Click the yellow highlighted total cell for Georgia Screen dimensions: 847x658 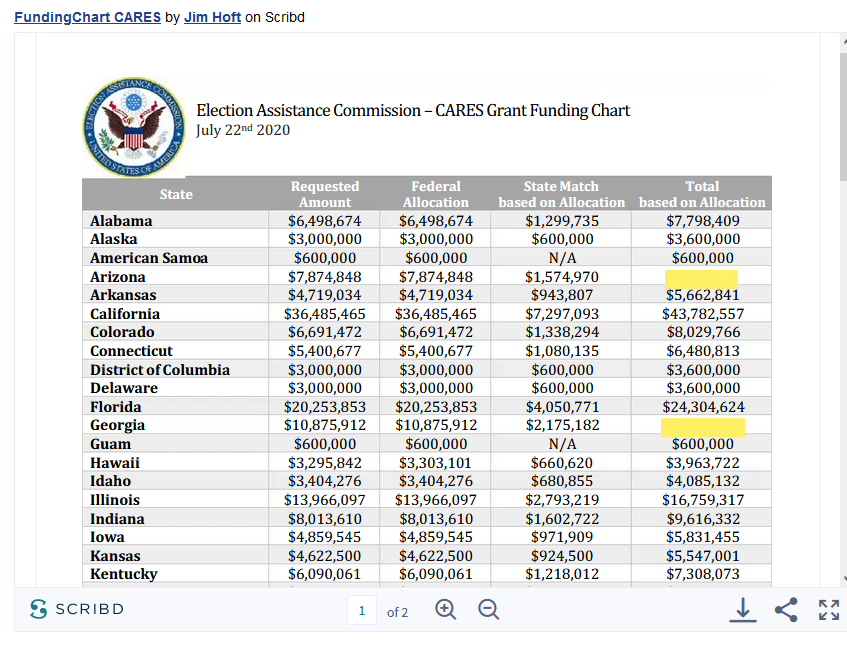pyautogui.click(x=703, y=427)
